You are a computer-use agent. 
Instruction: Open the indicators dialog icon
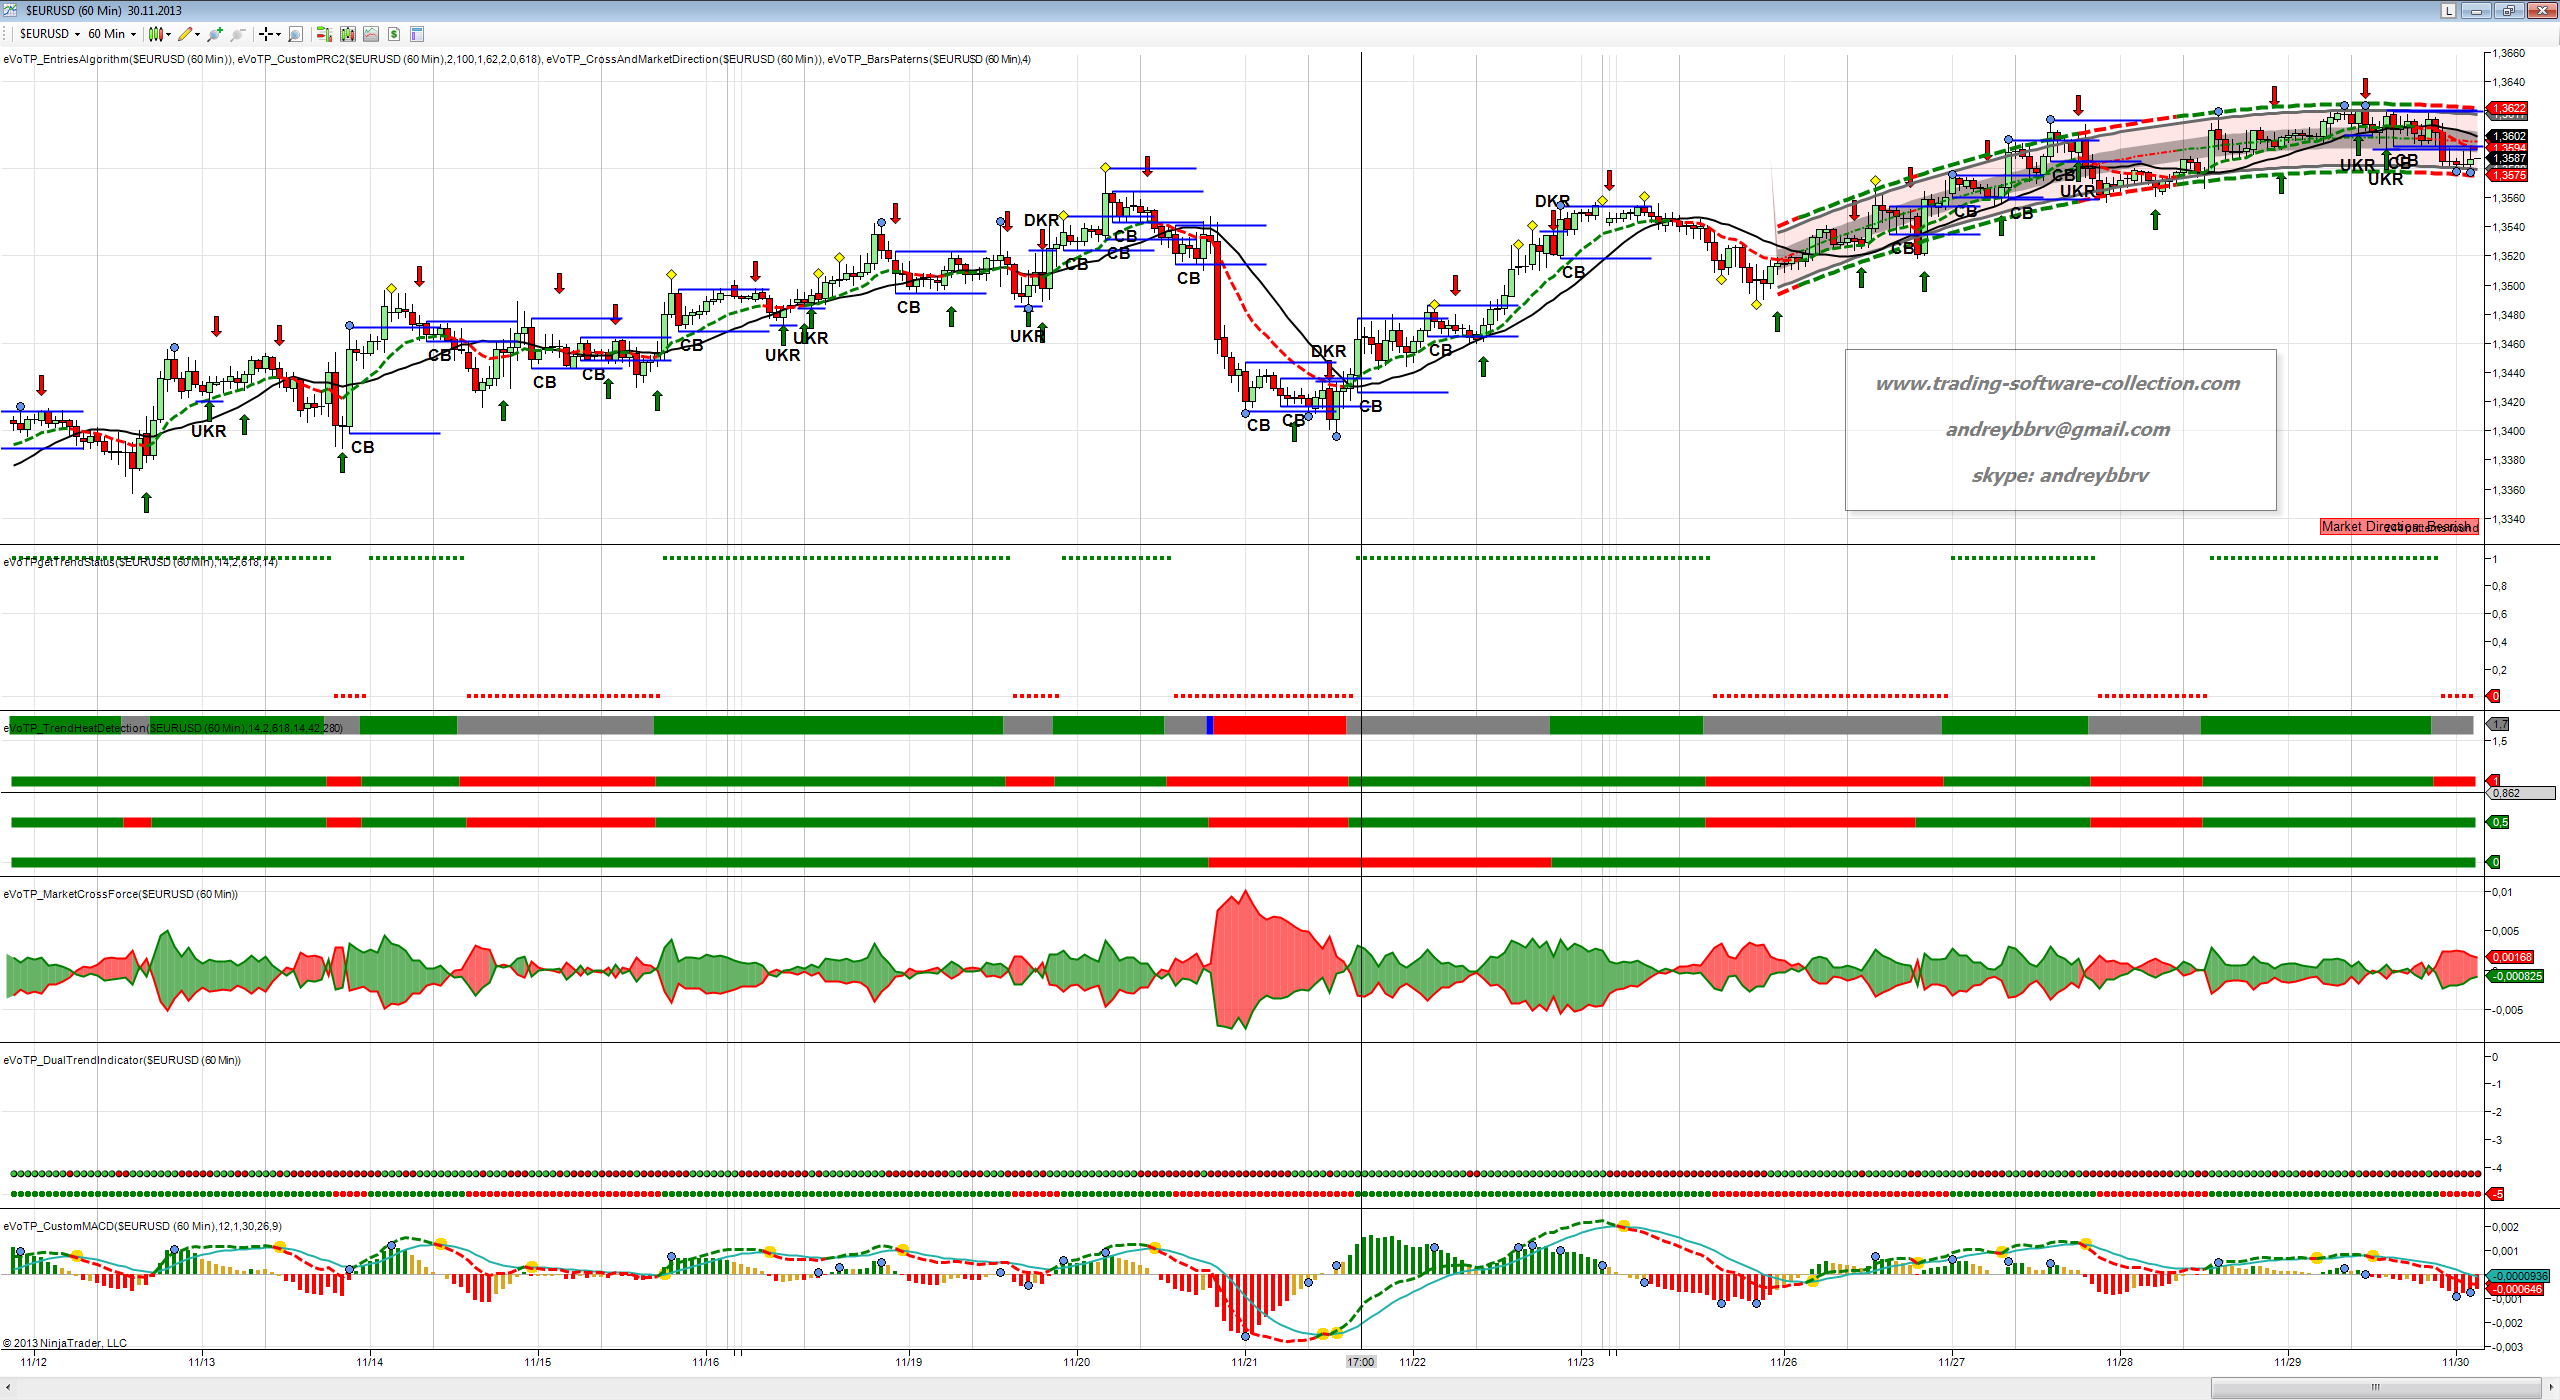(x=371, y=34)
